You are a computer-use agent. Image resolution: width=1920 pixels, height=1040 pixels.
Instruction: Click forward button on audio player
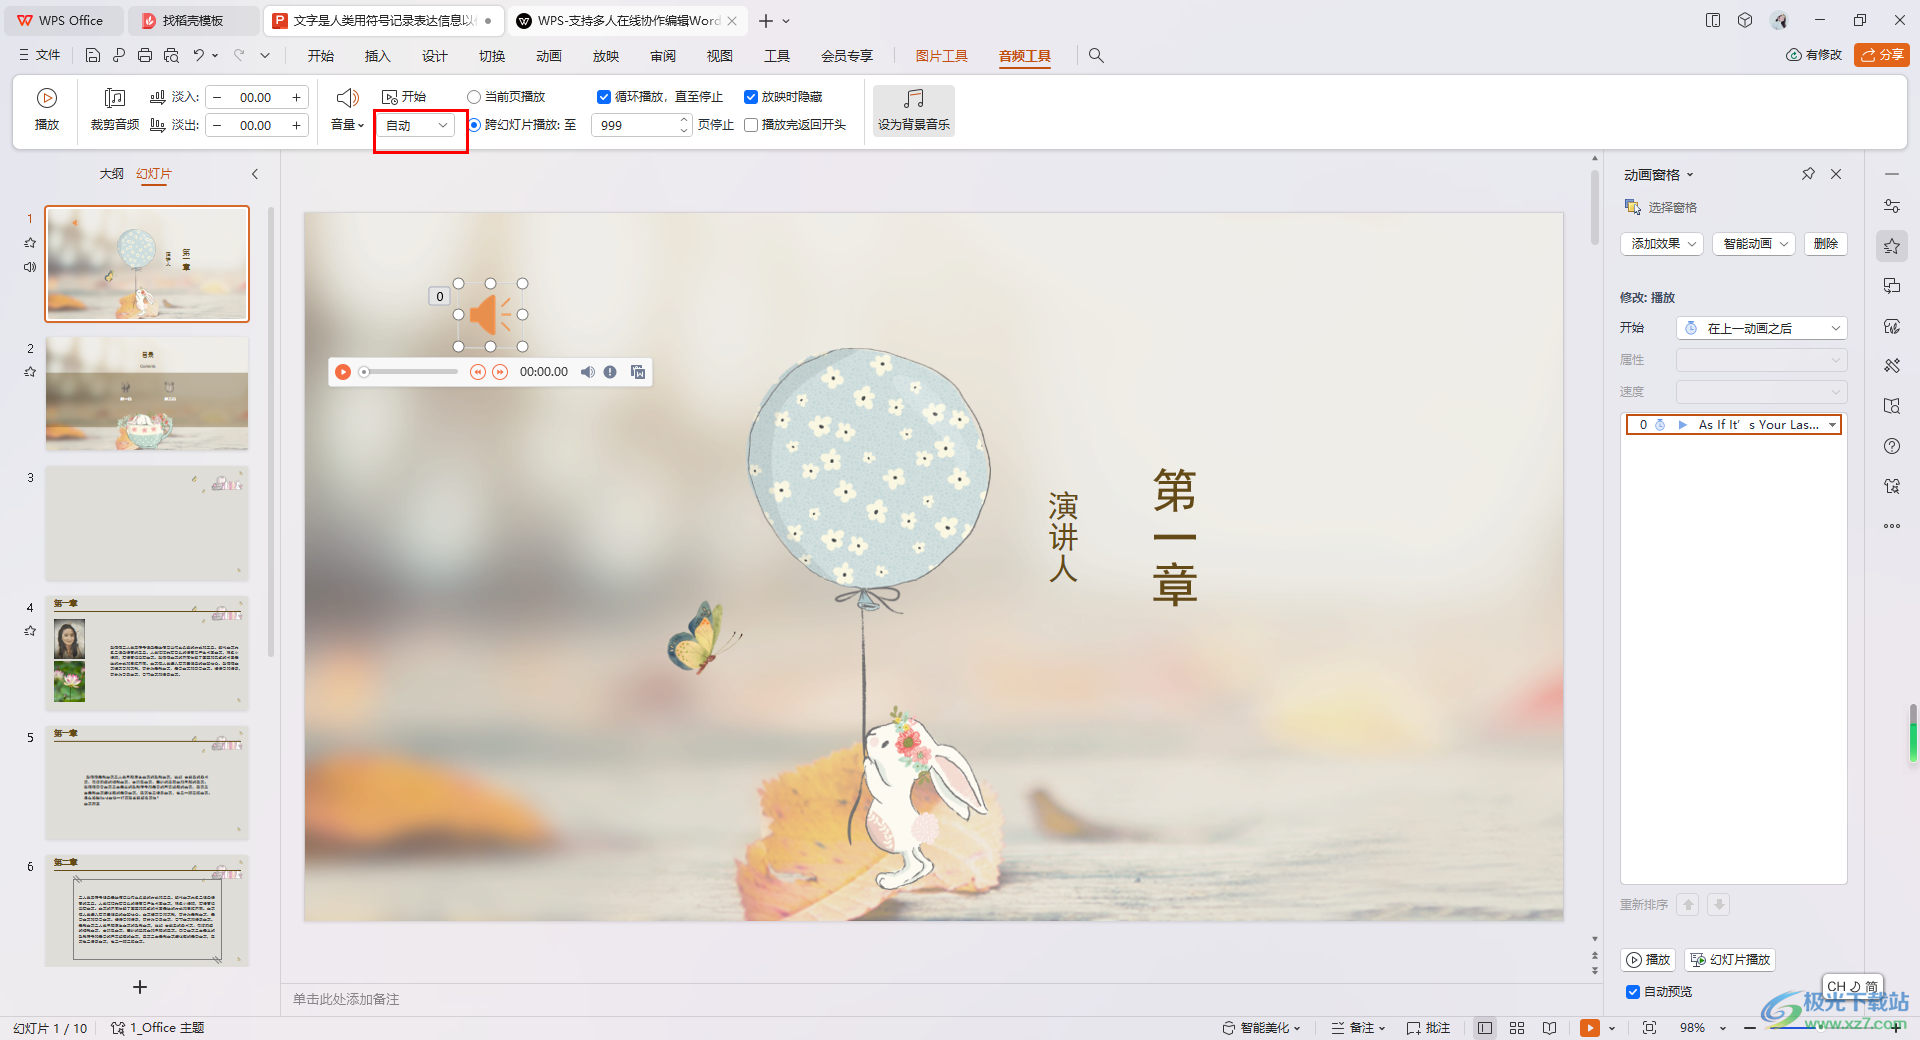point(500,372)
